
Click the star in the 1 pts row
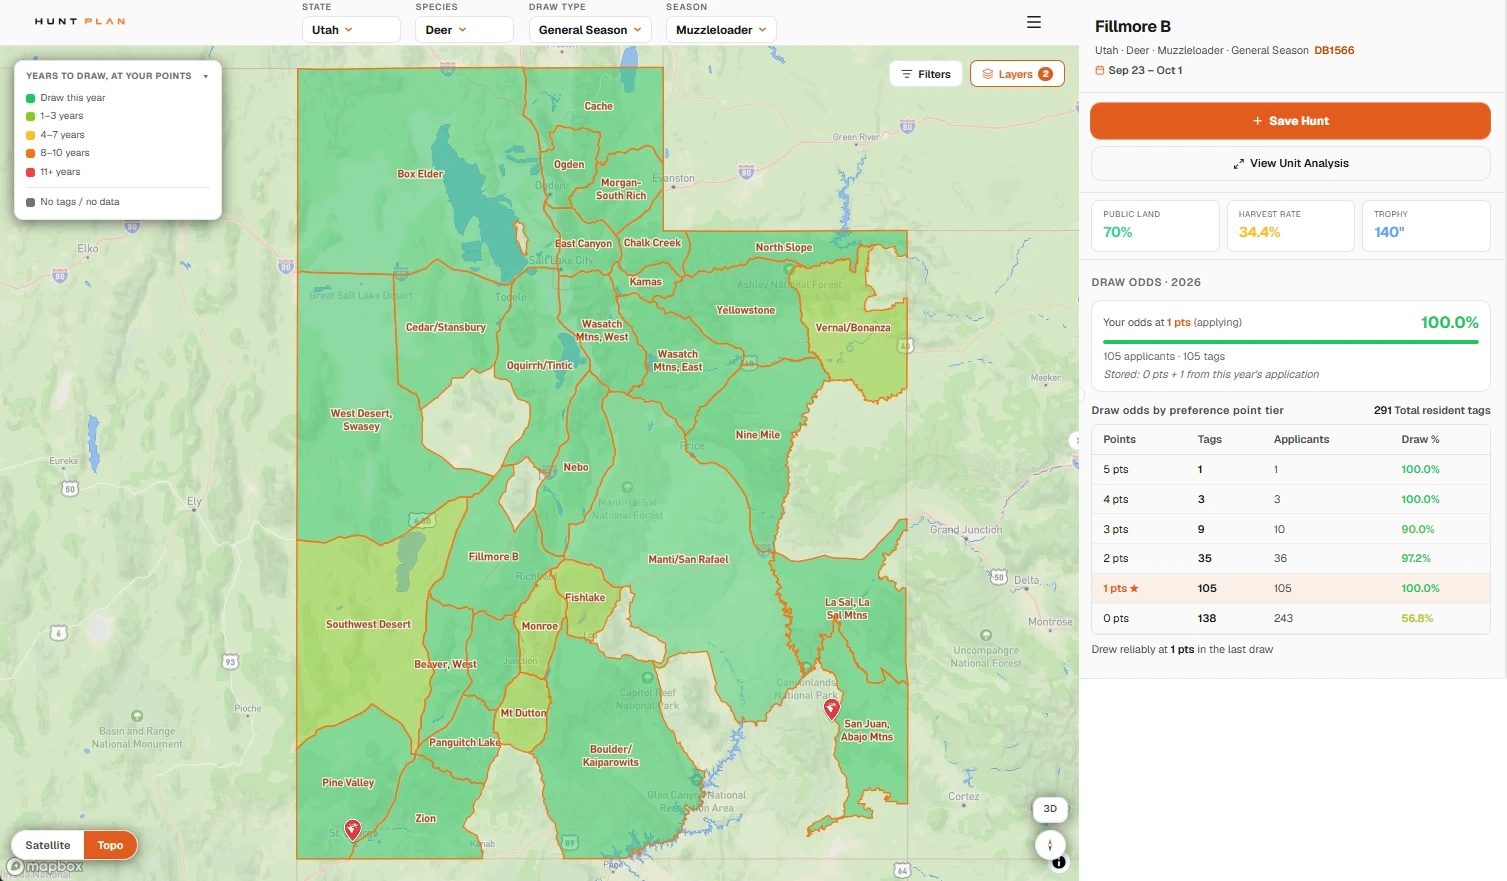click(x=1134, y=588)
